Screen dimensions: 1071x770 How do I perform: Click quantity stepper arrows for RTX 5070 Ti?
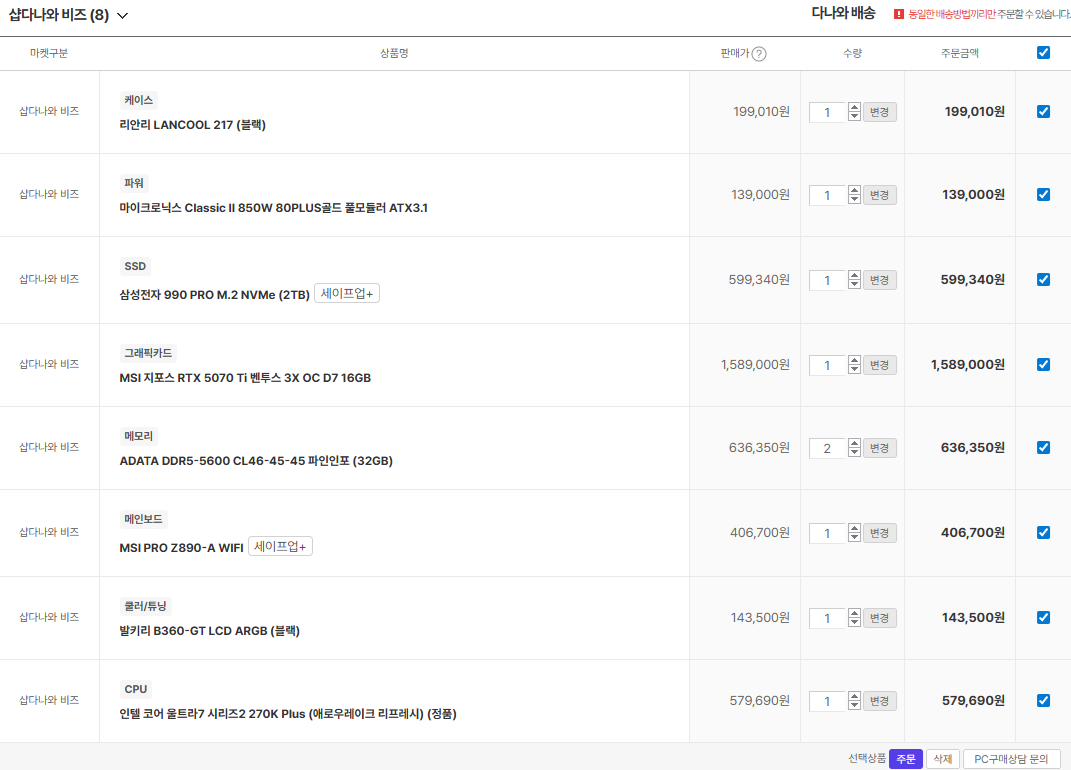tap(854, 365)
